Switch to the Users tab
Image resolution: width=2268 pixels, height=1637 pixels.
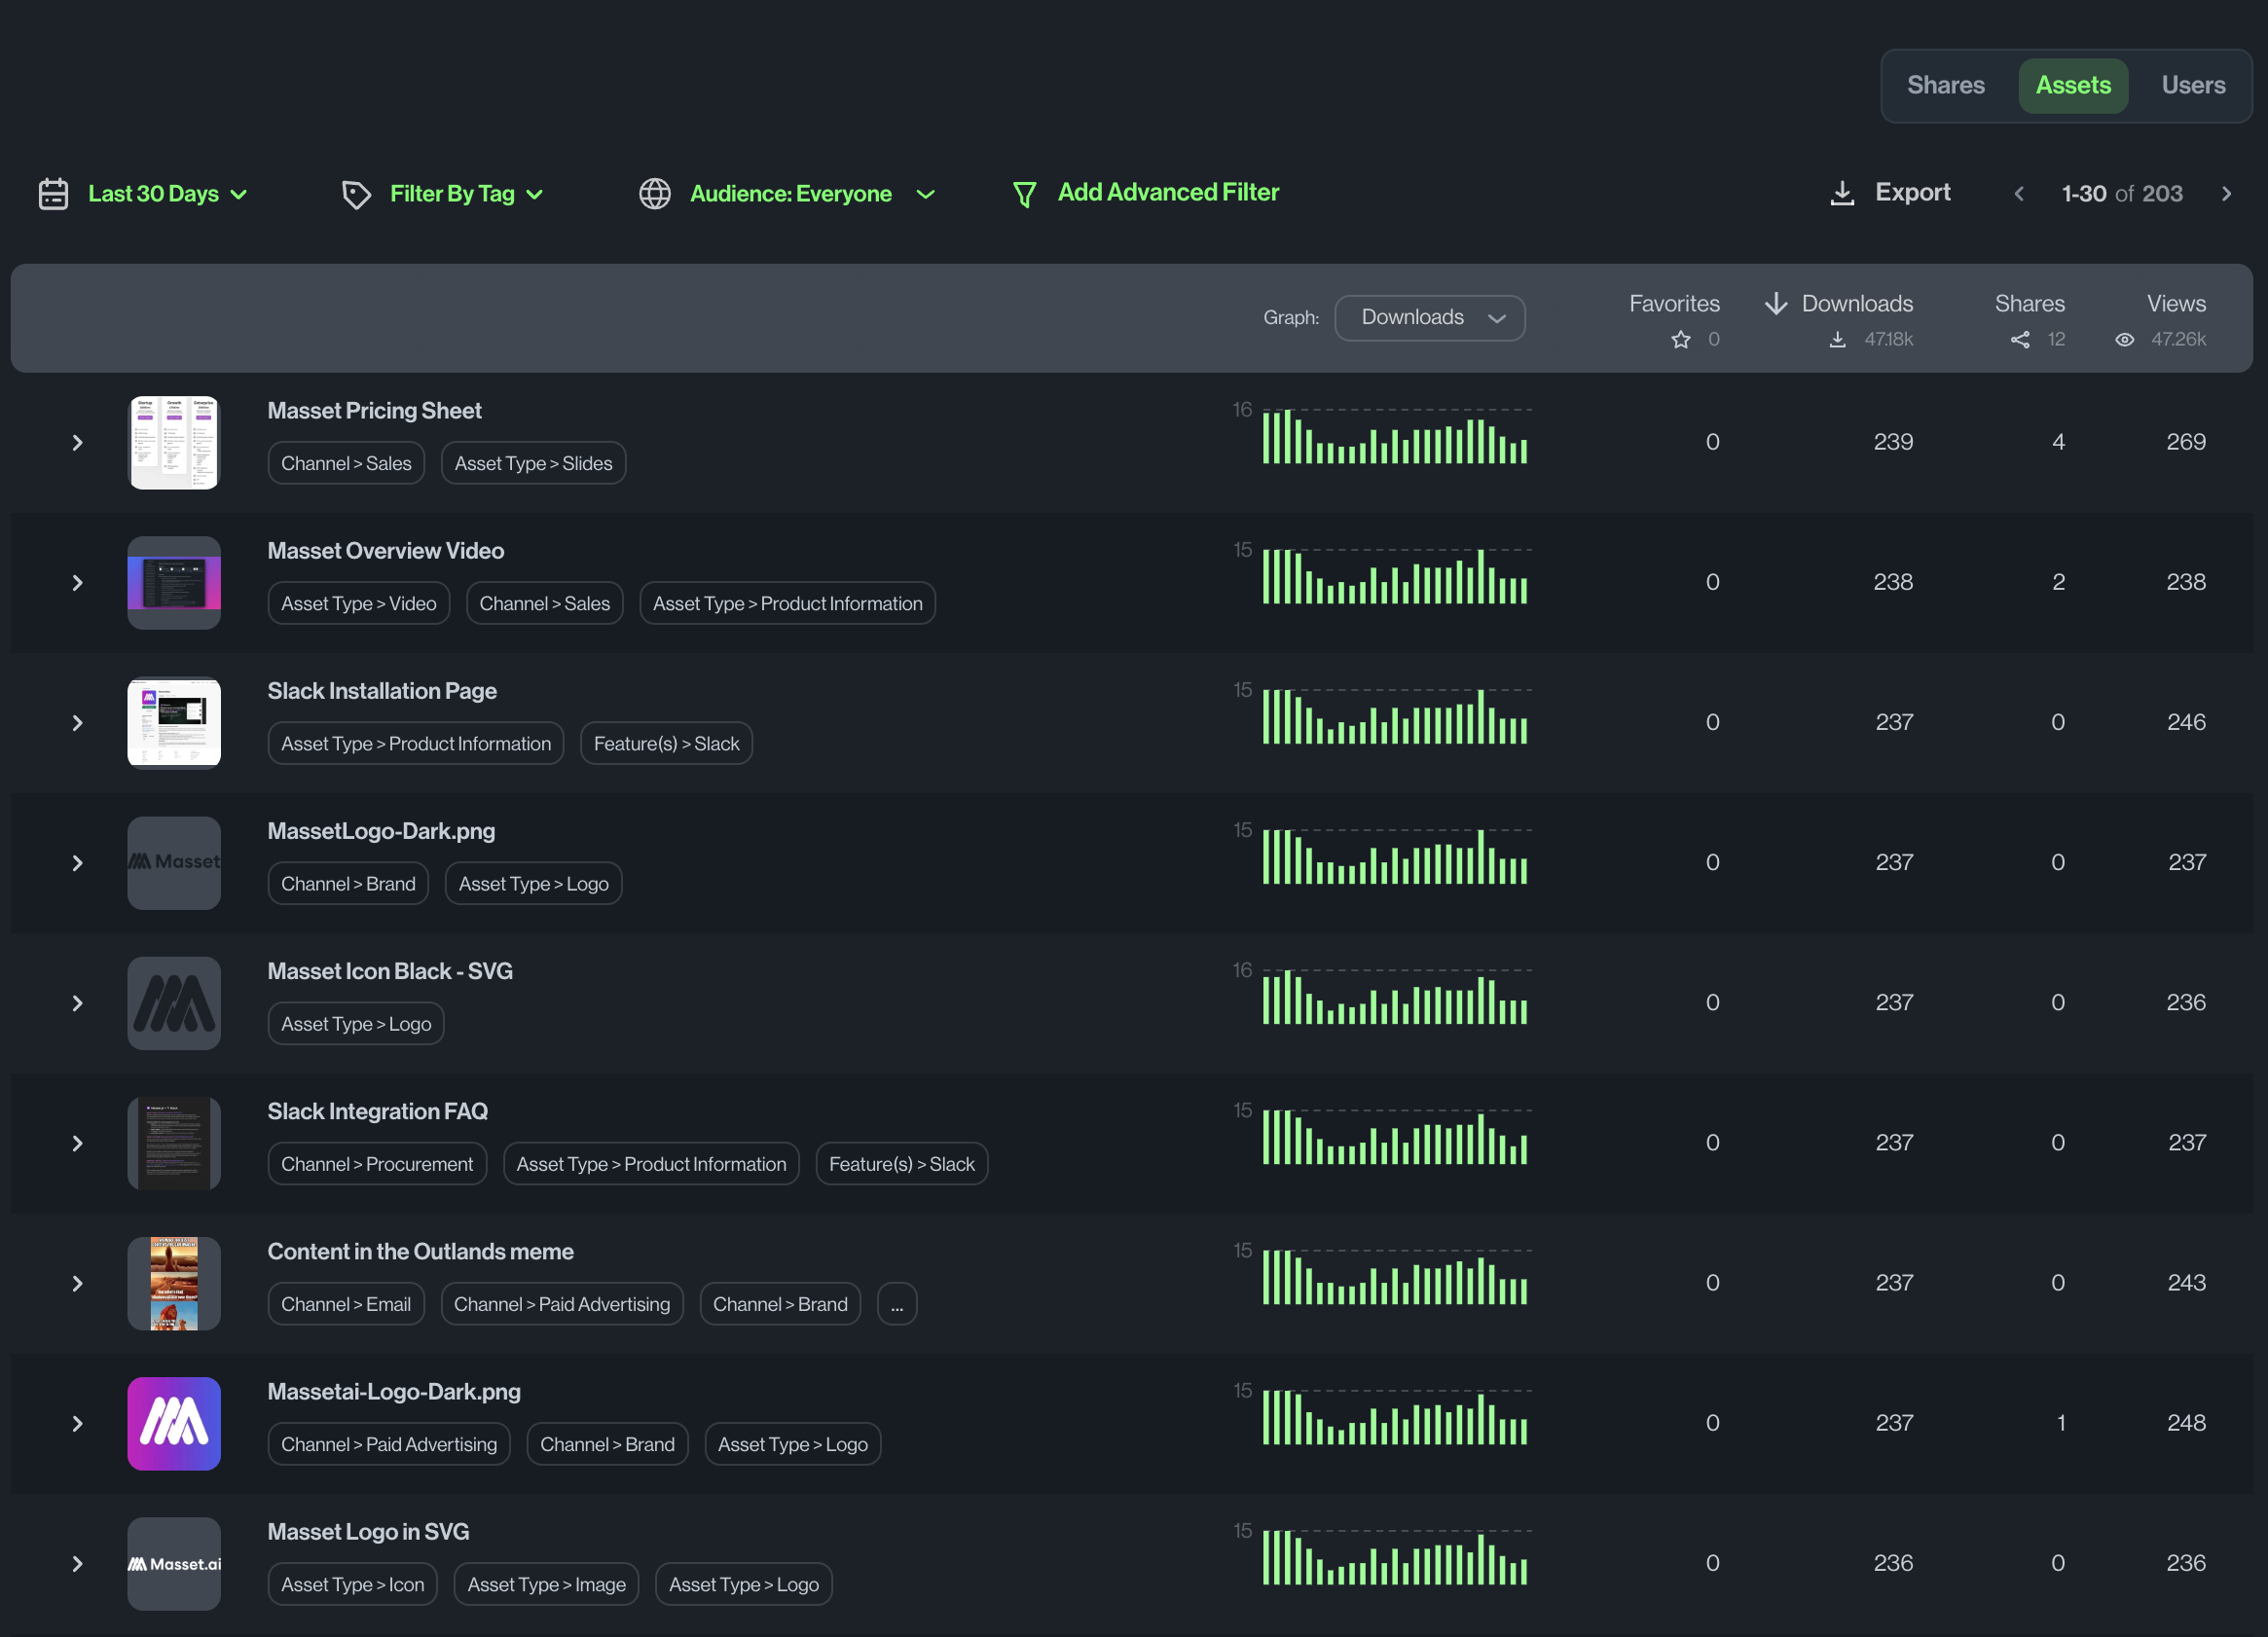pos(2193,85)
